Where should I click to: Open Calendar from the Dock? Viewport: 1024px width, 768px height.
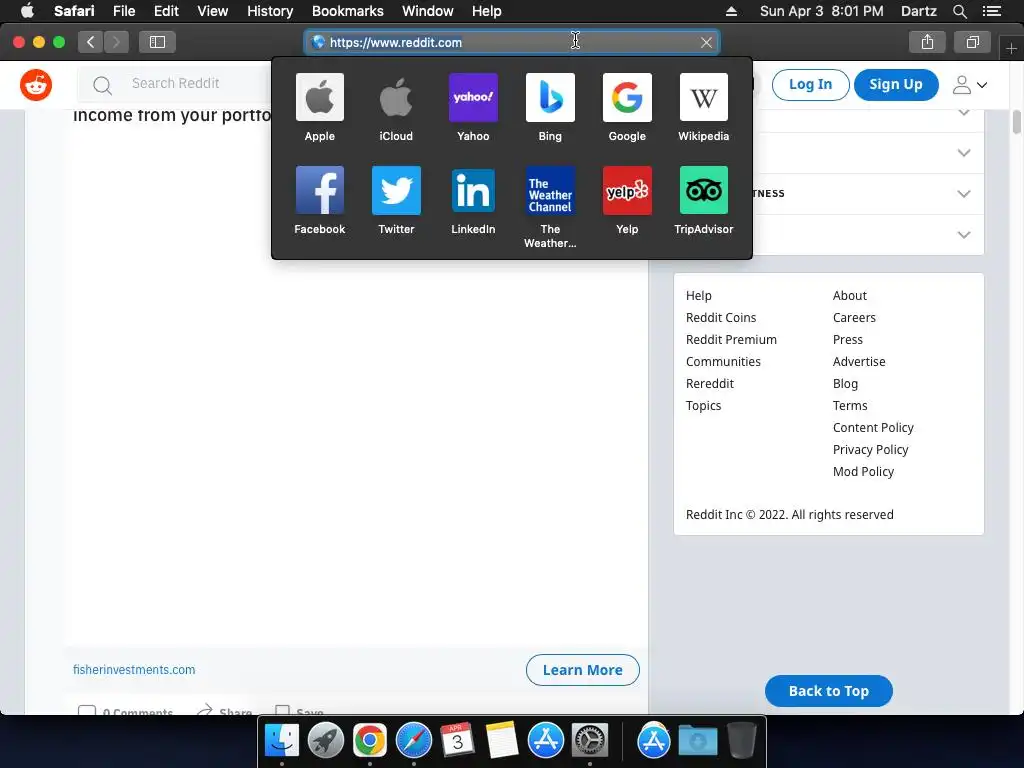pos(458,741)
